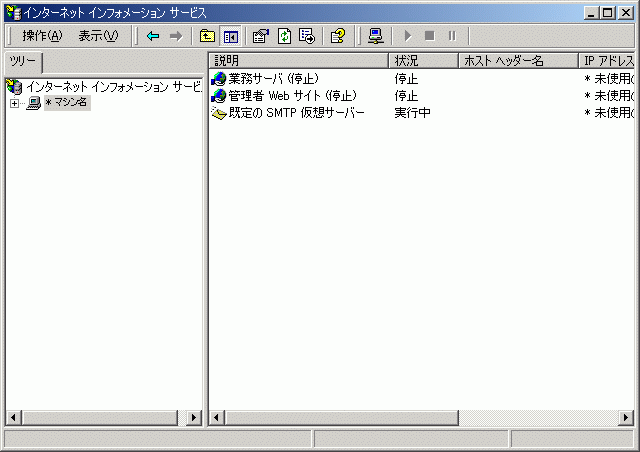Minimize the IIS console window
This screenshot has width=640, height=452.
(x=591, y=13)
